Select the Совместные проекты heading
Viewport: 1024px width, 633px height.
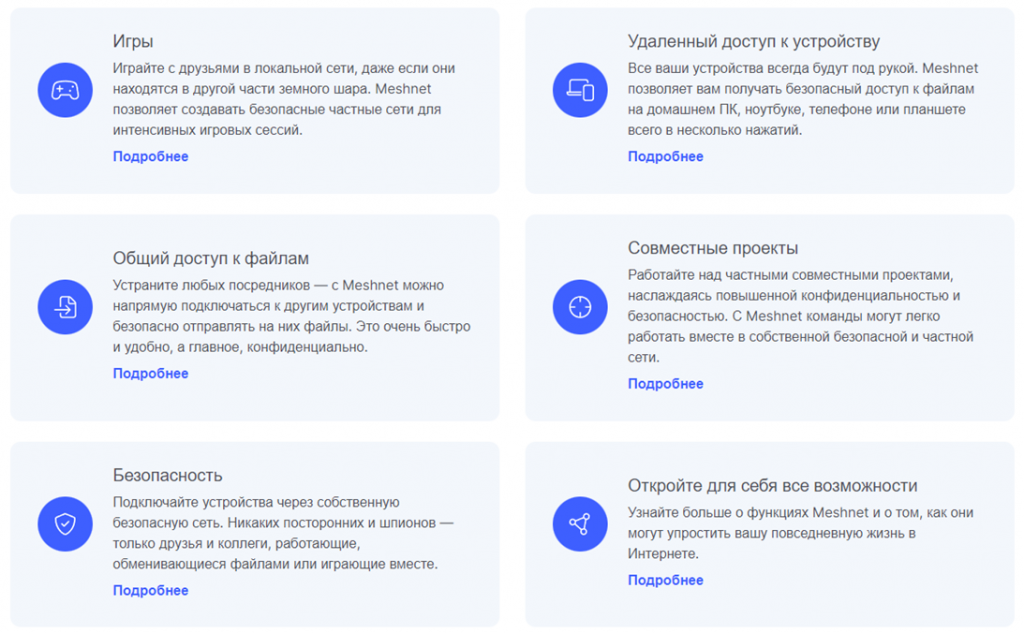712,249
